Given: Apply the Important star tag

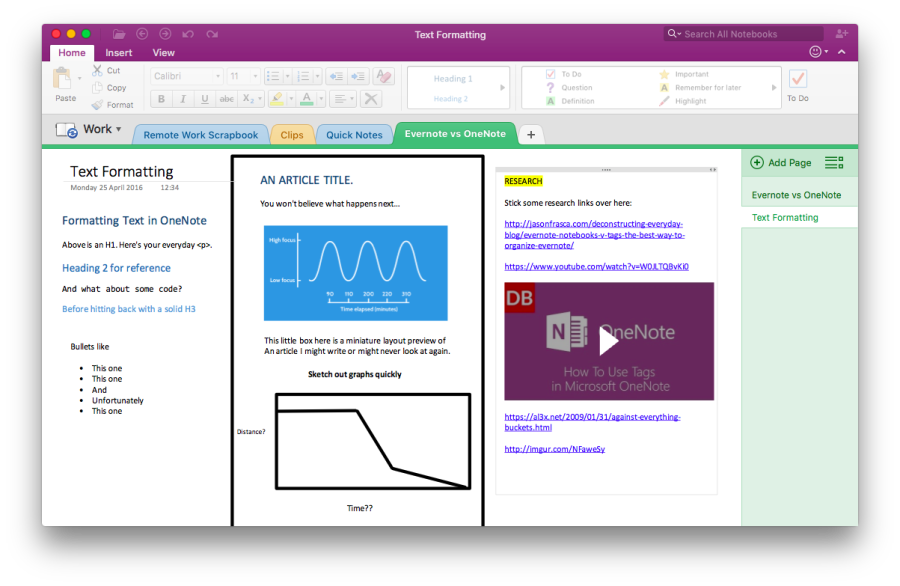Looking at the screenshot, I should [684, 74].
